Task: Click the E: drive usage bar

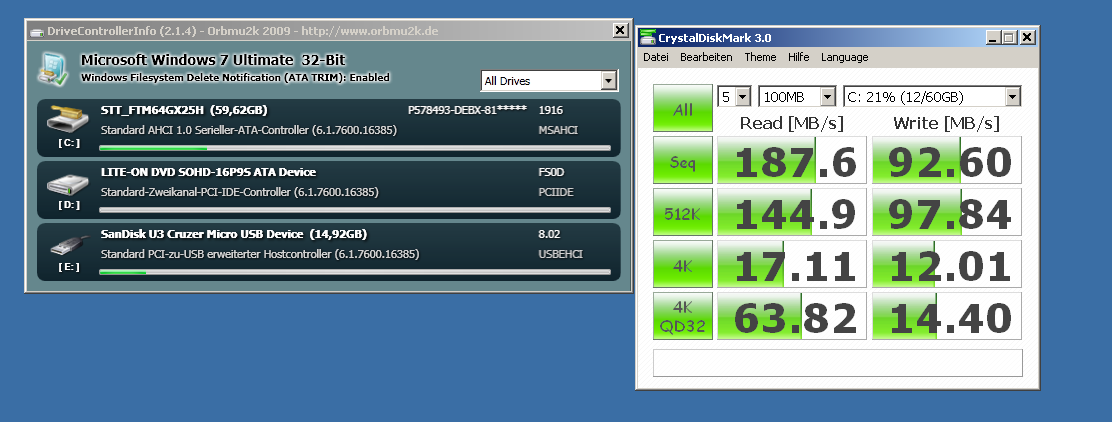Action: 355,272
